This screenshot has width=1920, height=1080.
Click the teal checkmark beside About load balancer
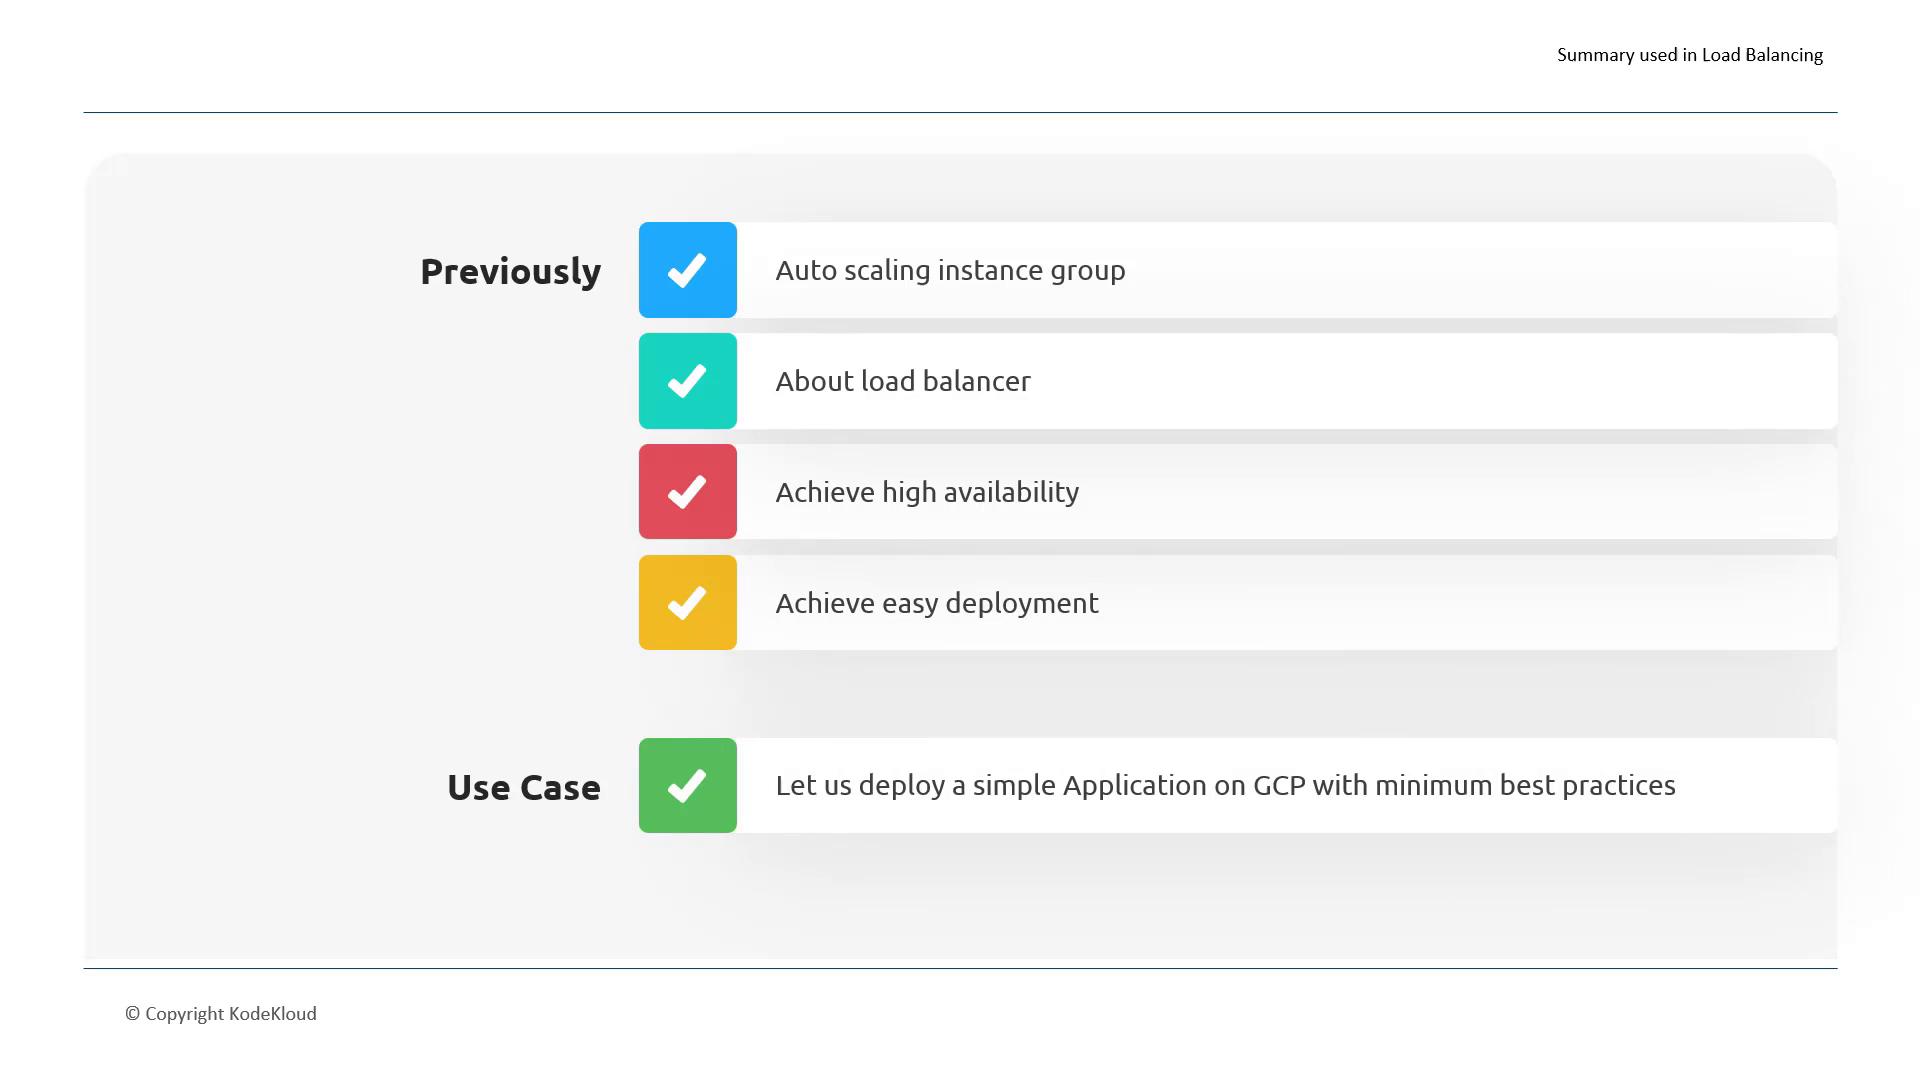coord(687,381)
